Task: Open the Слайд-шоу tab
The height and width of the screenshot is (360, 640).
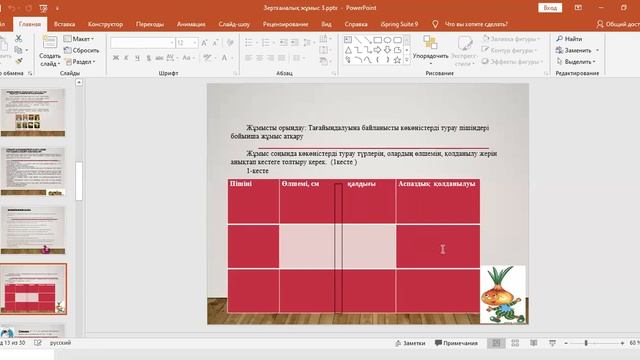Action: point(234,24)
